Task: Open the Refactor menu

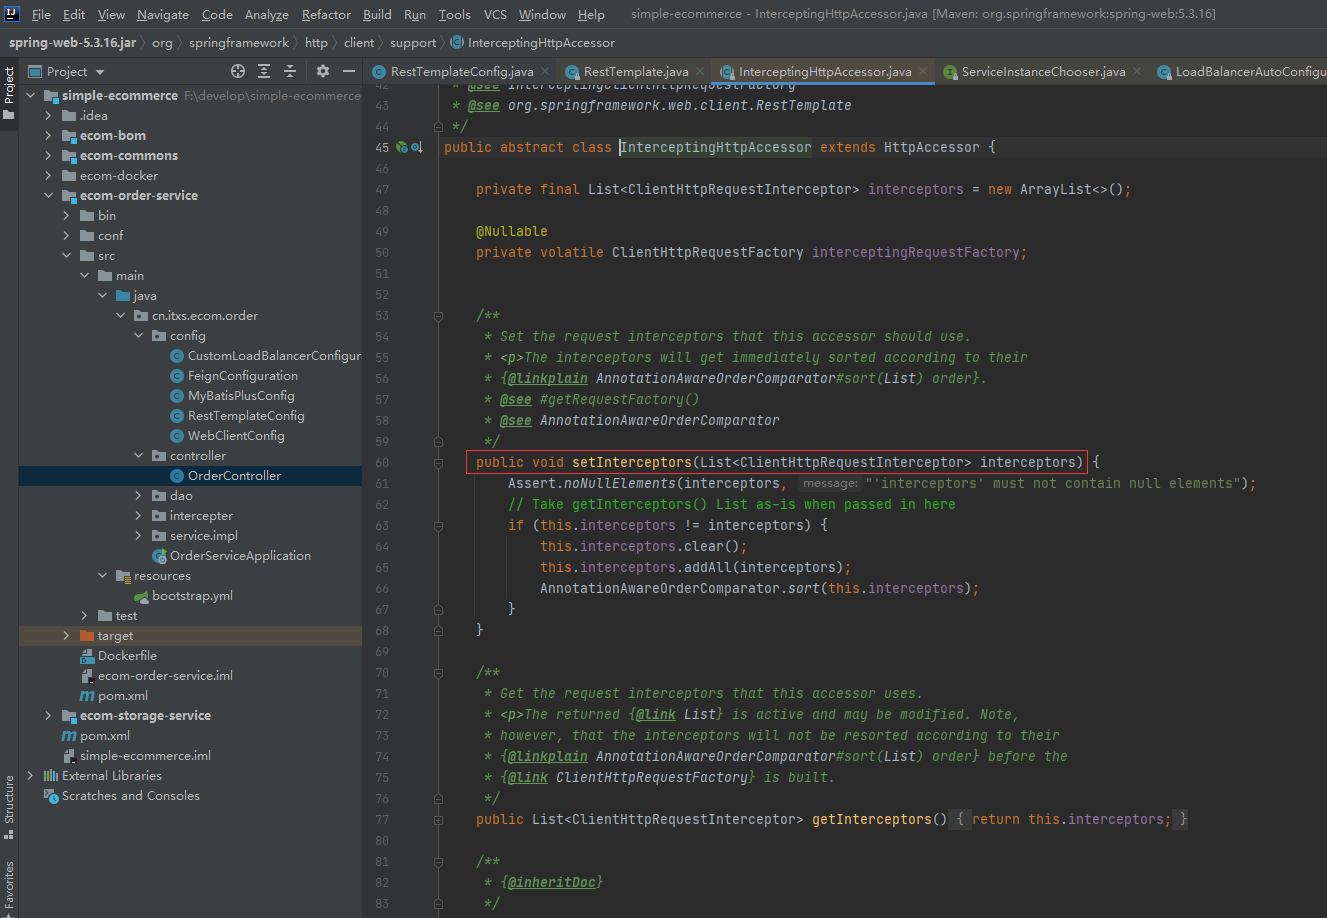Action: pos(326,14)
